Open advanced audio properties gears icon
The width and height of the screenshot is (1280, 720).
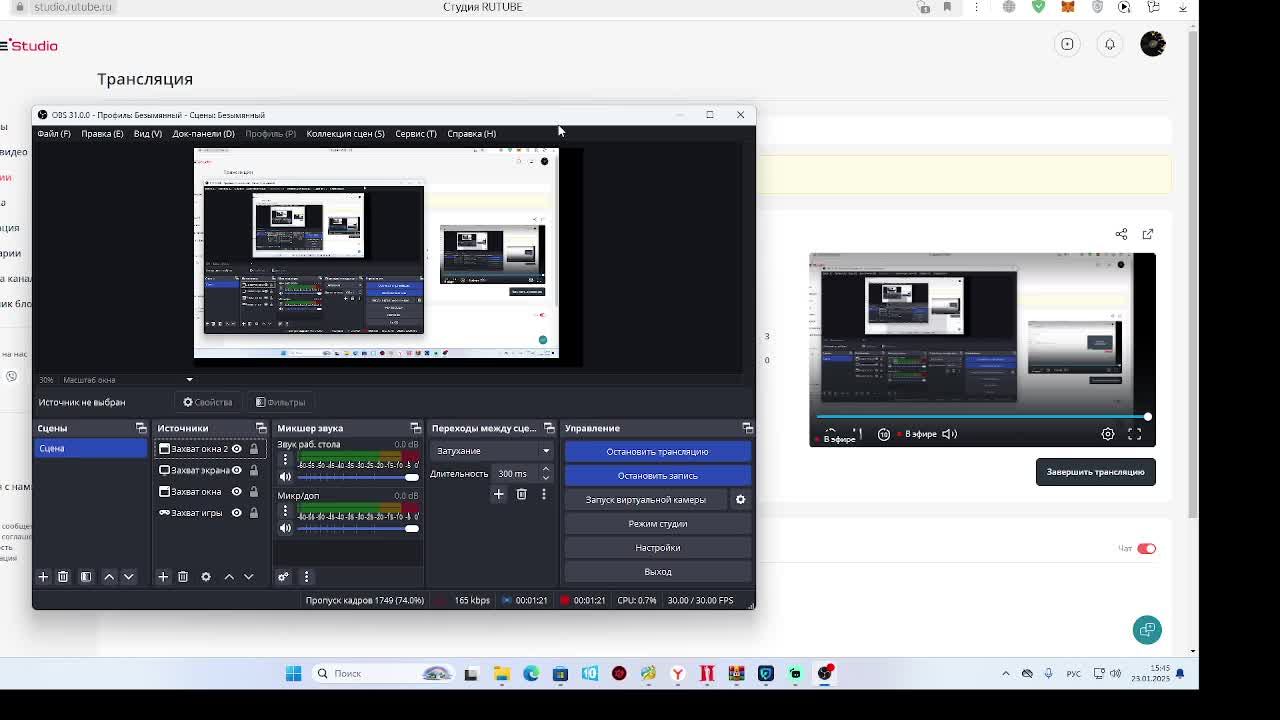(x=283, y=577)
